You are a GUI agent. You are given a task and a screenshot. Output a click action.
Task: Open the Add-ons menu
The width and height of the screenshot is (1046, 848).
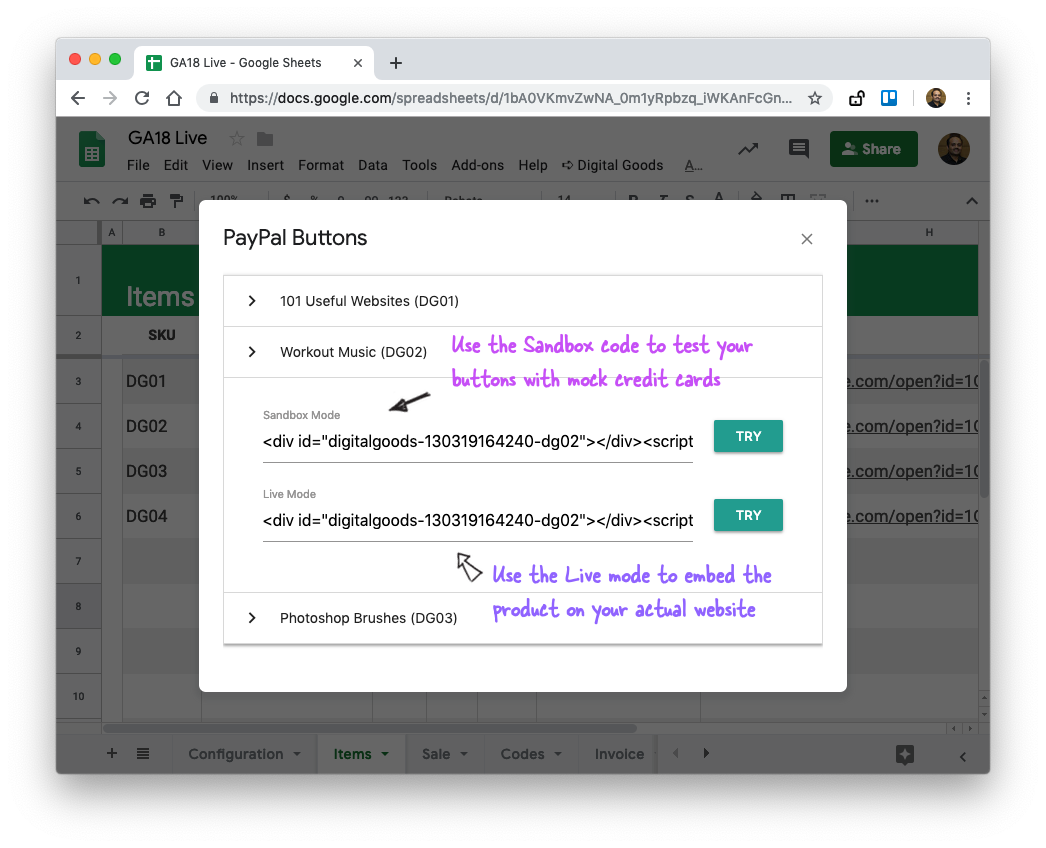pyautogui.click(x=477, y=165)
